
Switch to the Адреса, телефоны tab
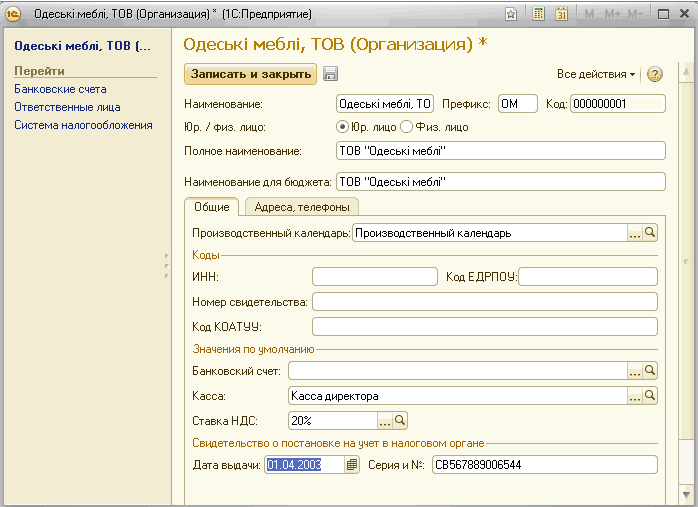(302, 207)
